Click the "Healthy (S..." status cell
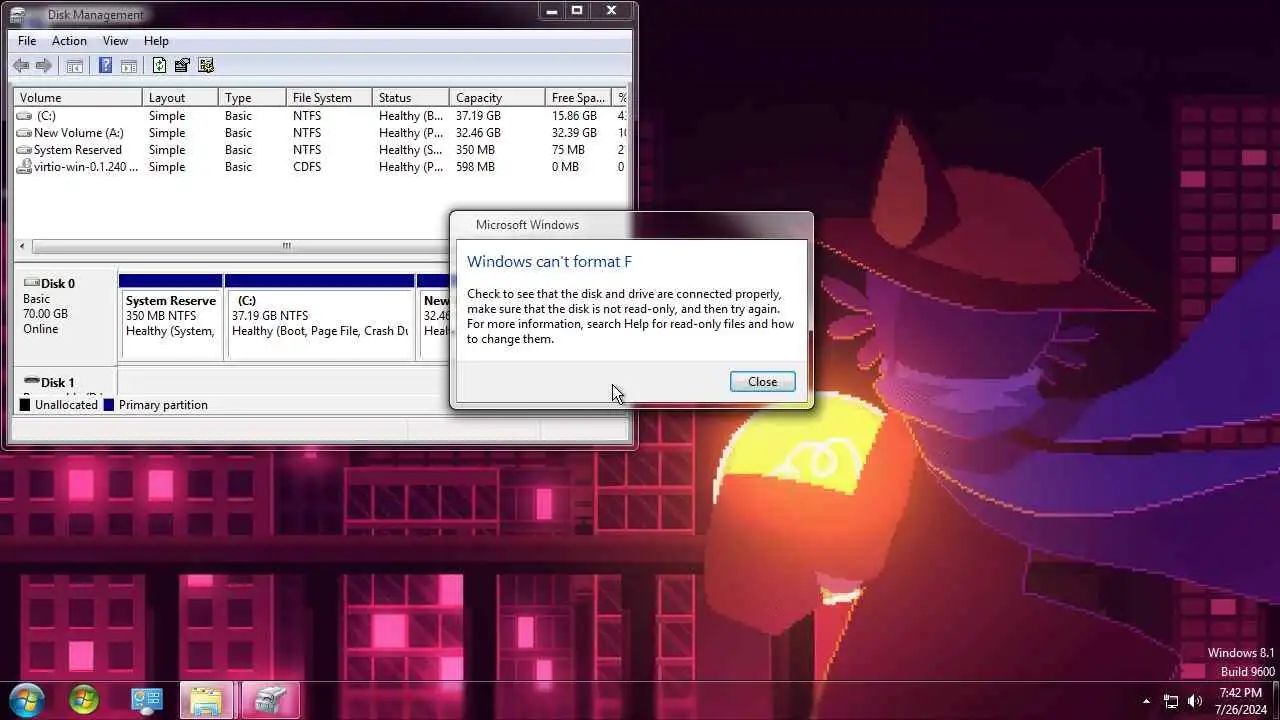Viewport: 1280px width, 720px height. (x=411, y=150)
